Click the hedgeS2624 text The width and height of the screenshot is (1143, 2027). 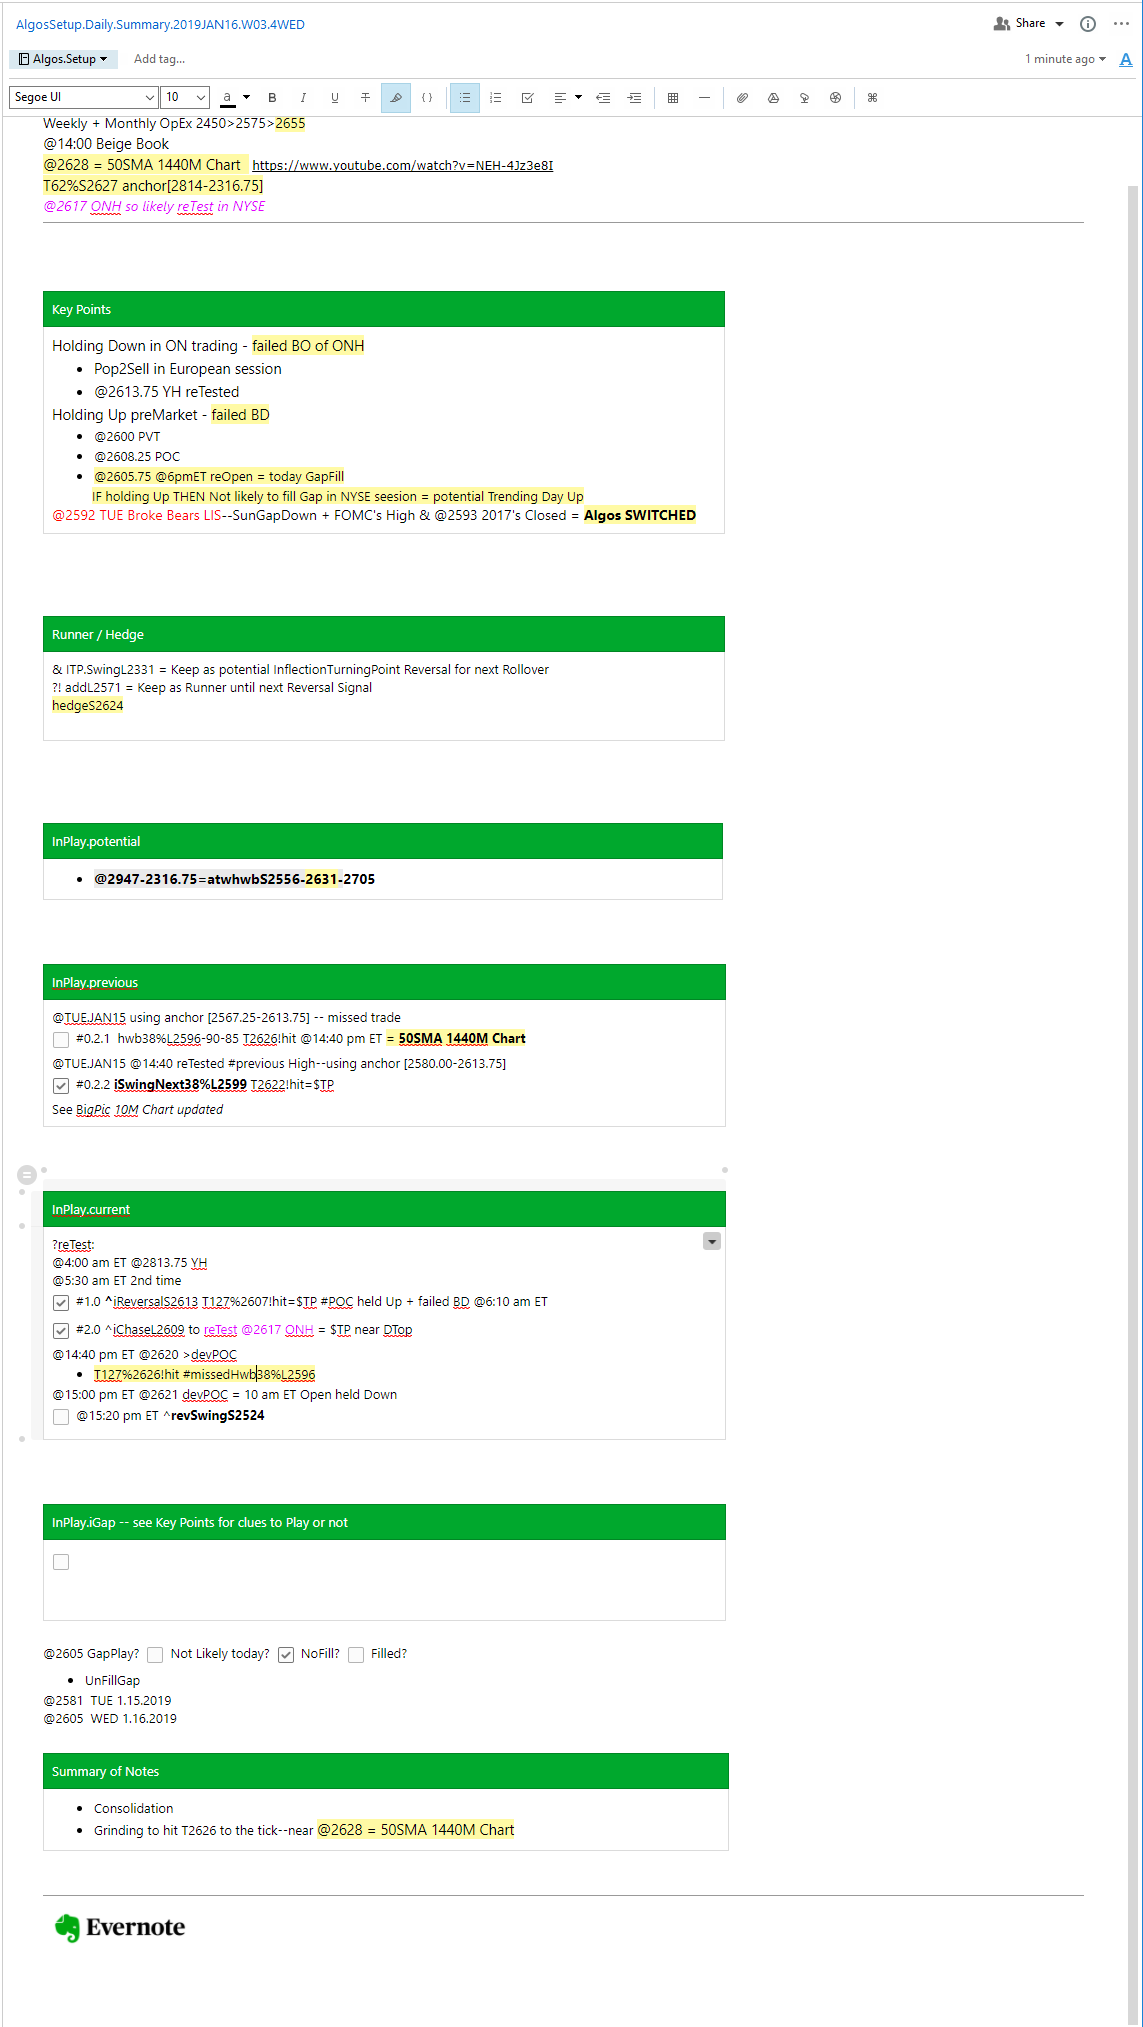88,706
